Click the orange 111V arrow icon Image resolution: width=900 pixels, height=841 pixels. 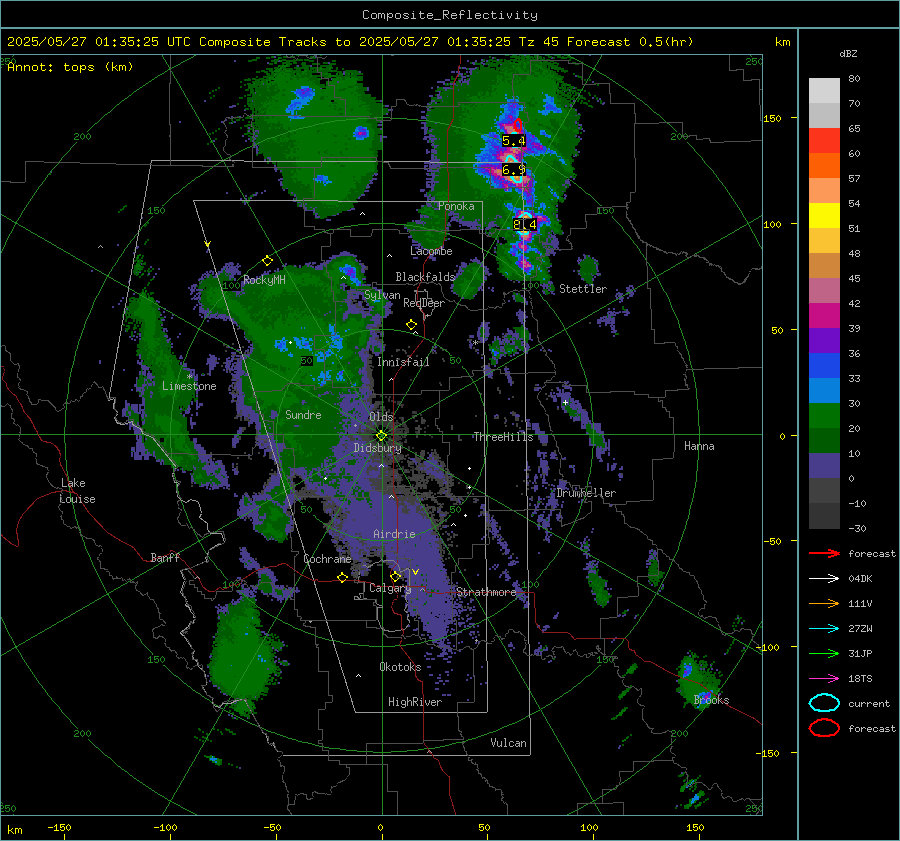[x=824, y=603]
